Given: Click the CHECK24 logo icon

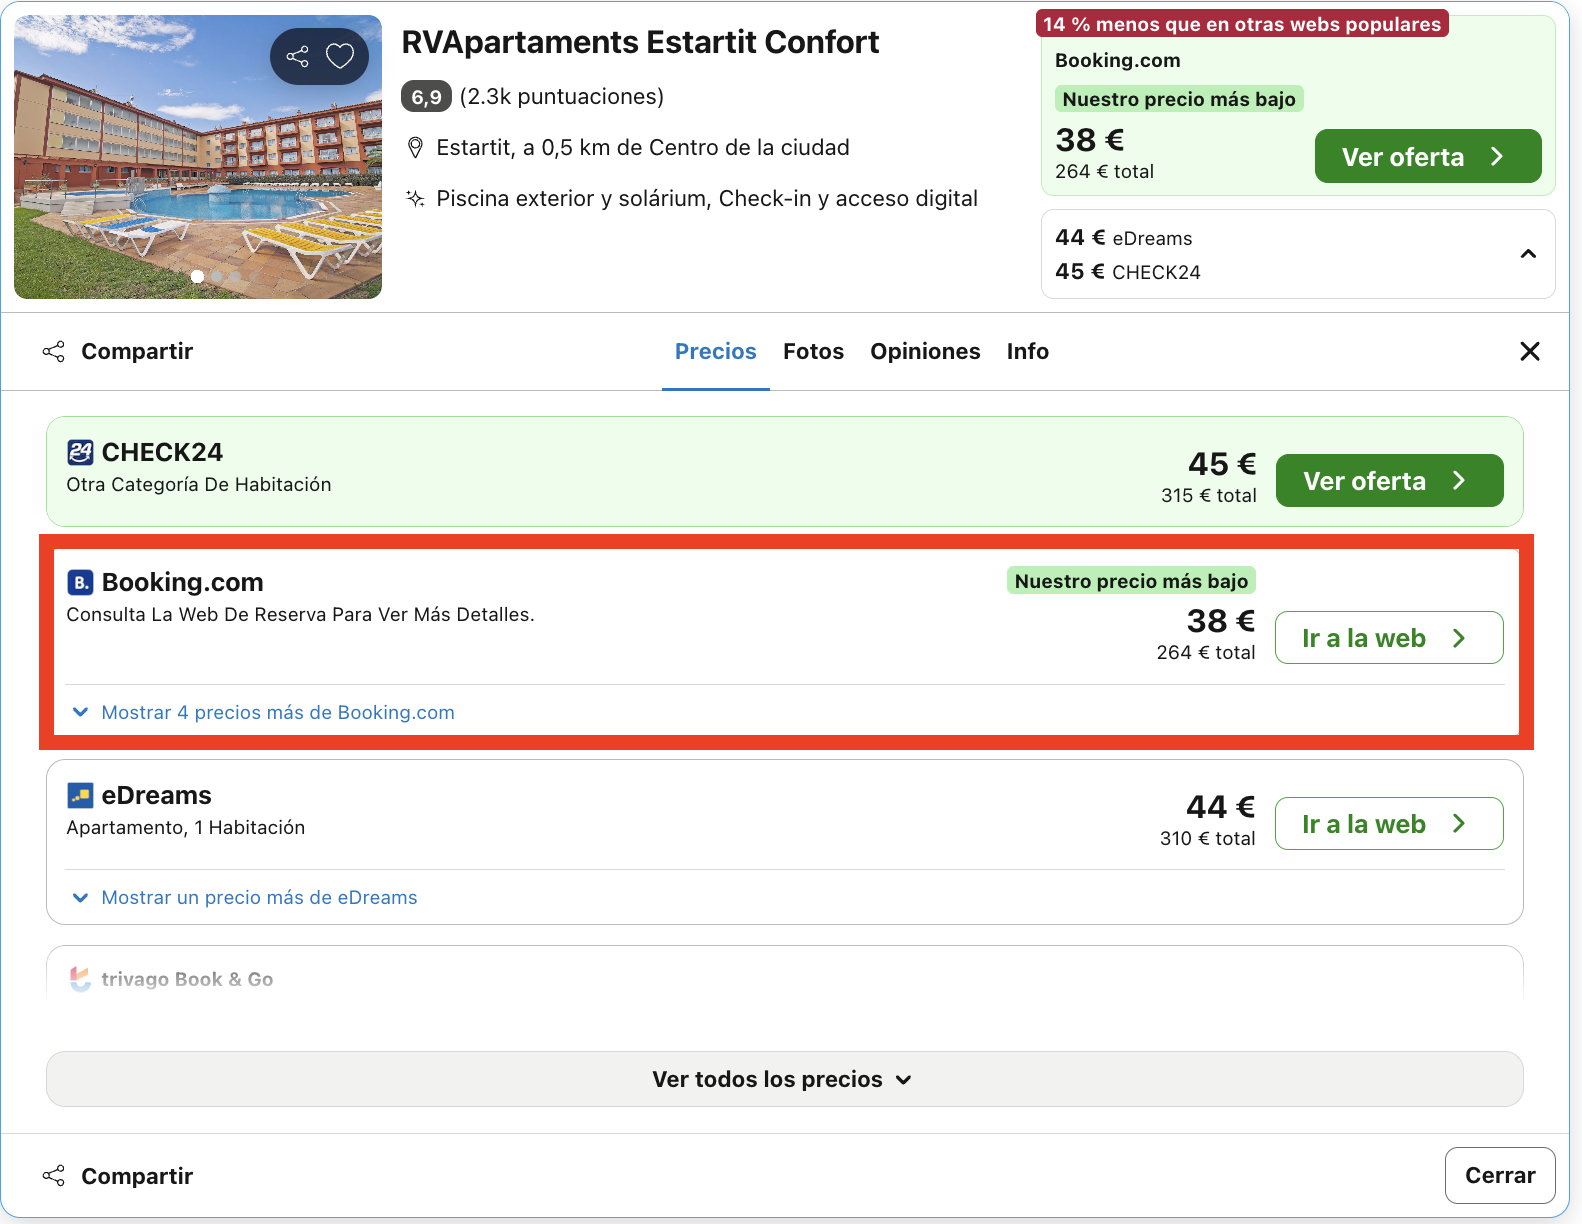Looking at the screenshot, I should pos(80,452).
